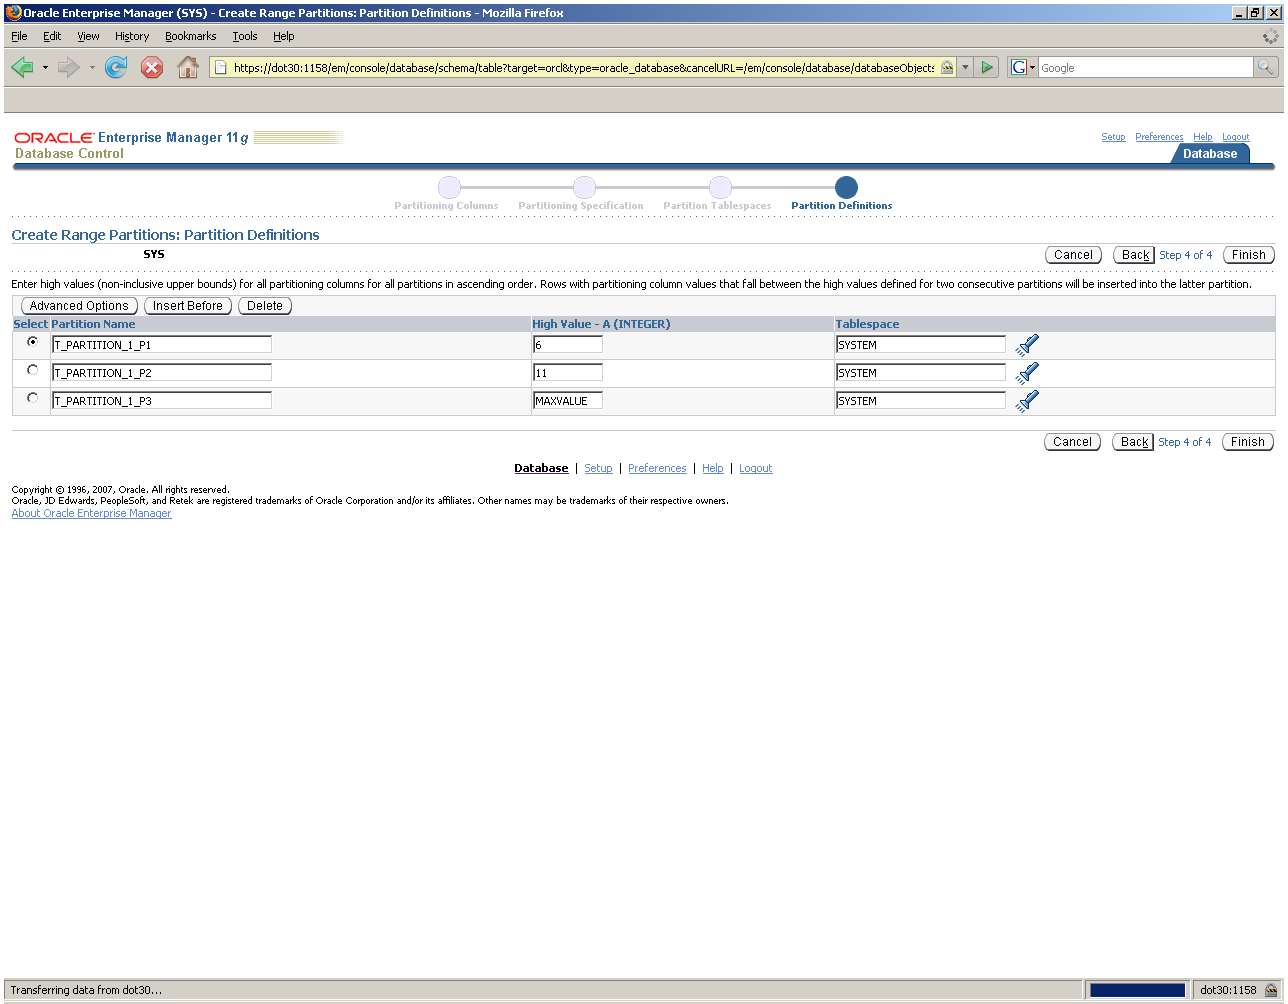Click the Partitioning Specification wizard step circle

tap(584, 187)
